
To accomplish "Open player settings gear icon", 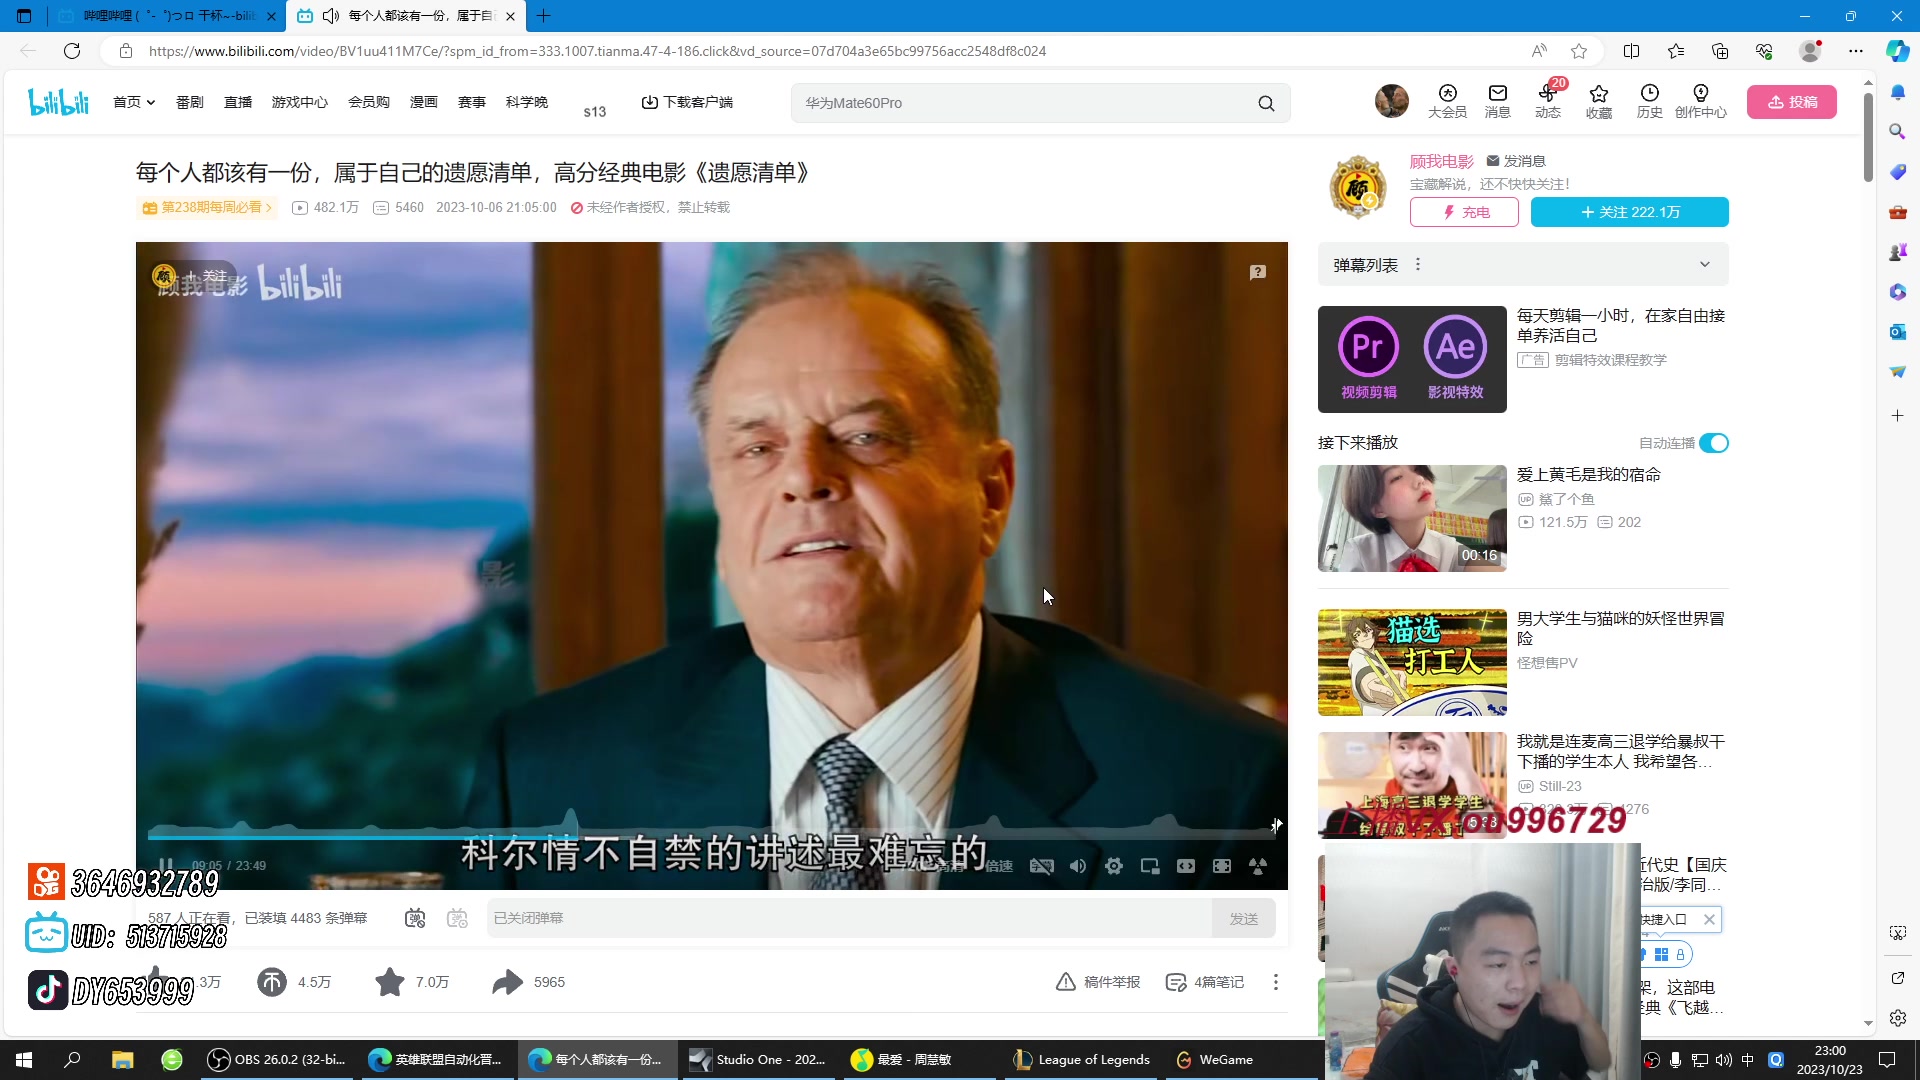I will click(1114, 866).
